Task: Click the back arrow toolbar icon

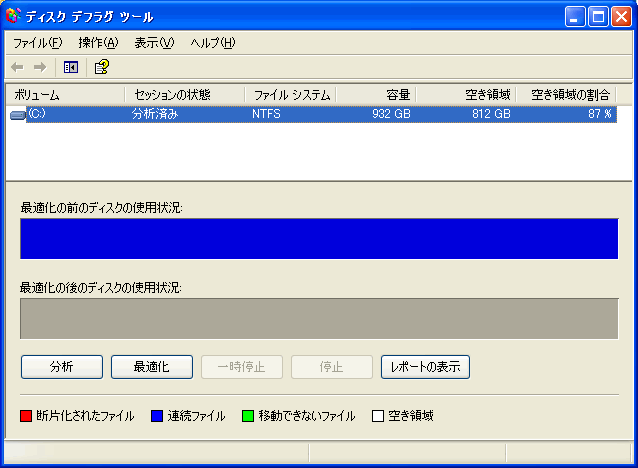Action: click(17, 67)
